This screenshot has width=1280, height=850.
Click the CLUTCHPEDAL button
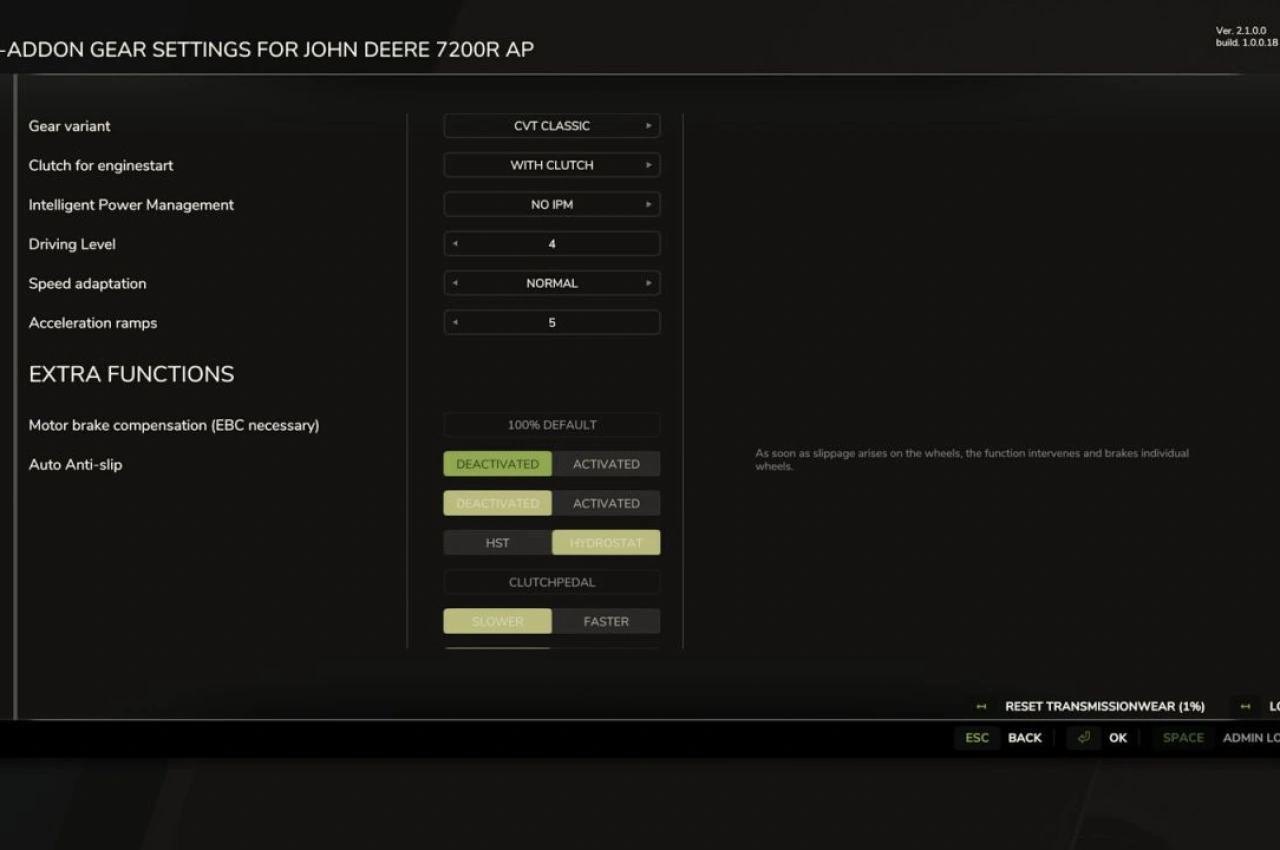tap(551, 582)
